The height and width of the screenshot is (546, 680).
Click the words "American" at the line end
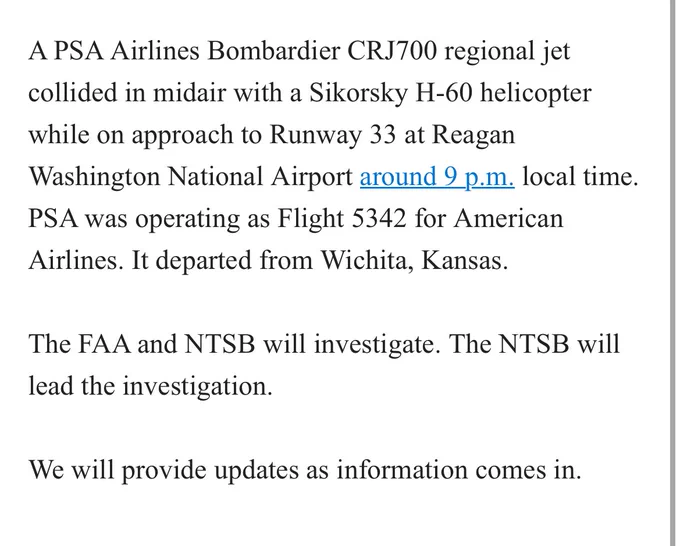click(508, 219)
